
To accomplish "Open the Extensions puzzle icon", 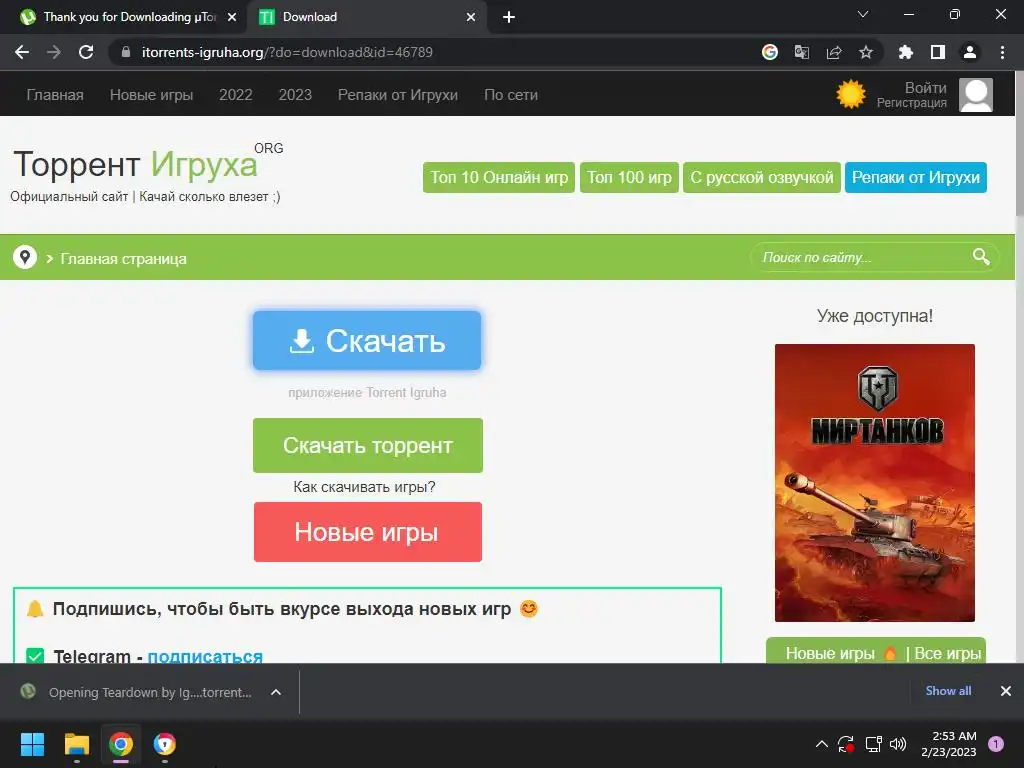I will click(906, 52).
